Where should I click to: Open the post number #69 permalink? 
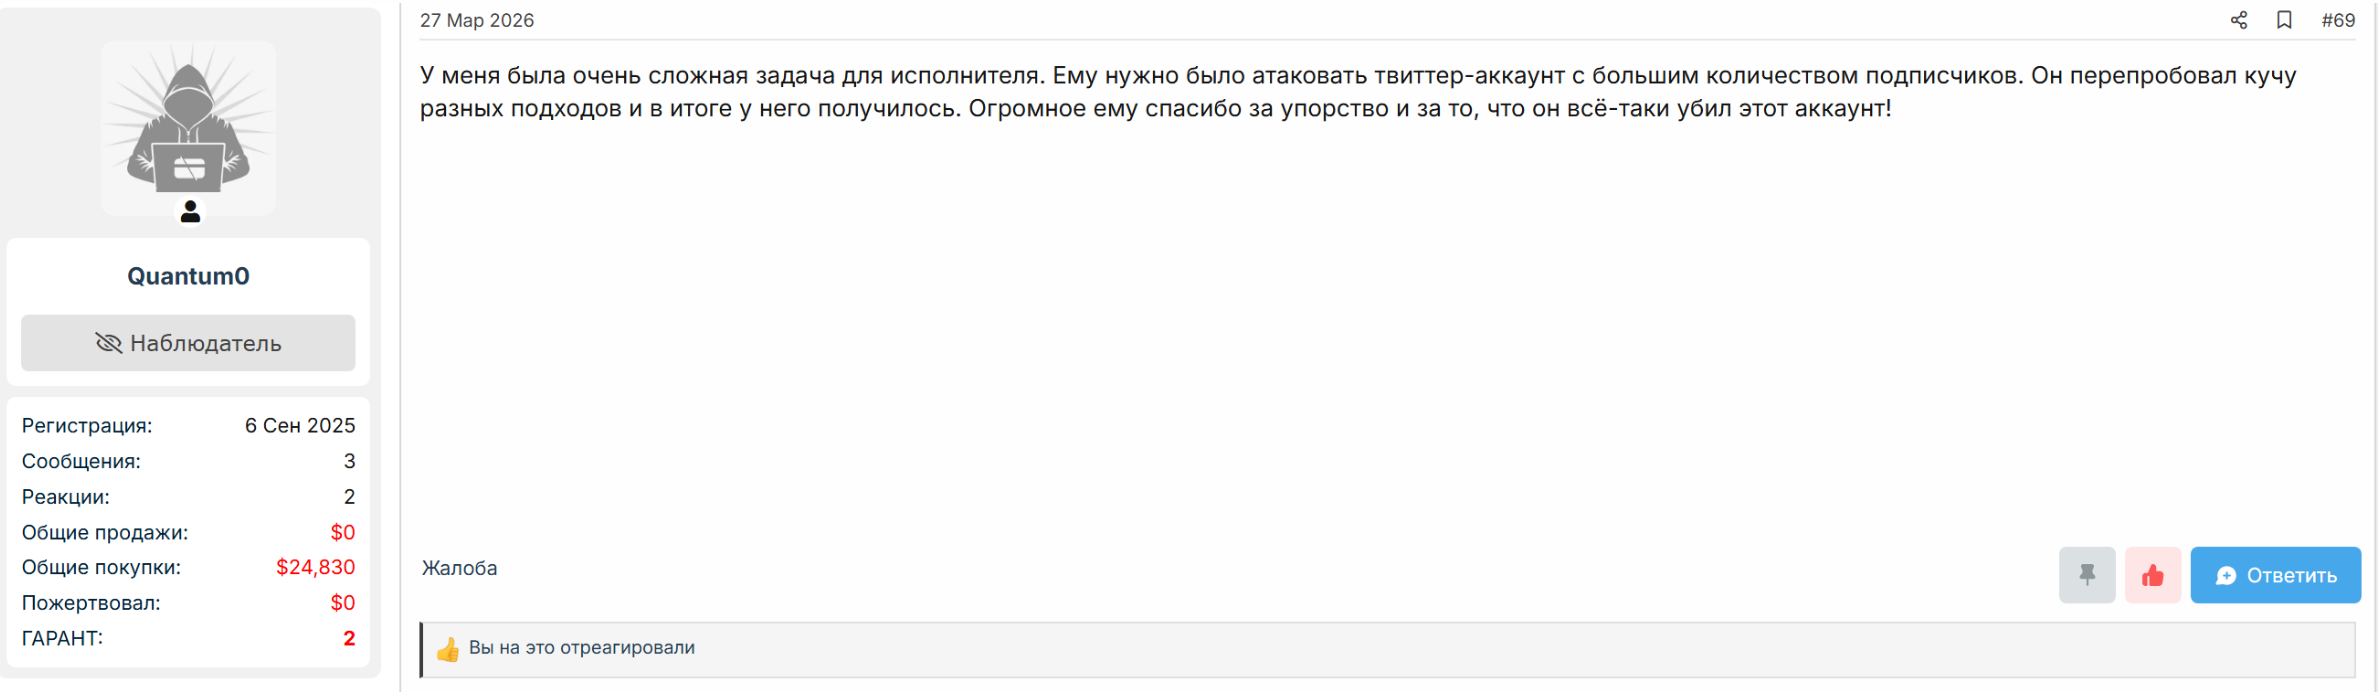[2338, 20]
